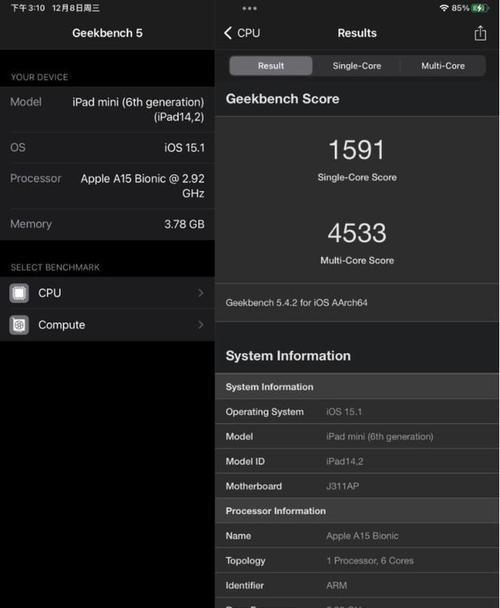Tap the Identifier ARM row

coord(357,586)
